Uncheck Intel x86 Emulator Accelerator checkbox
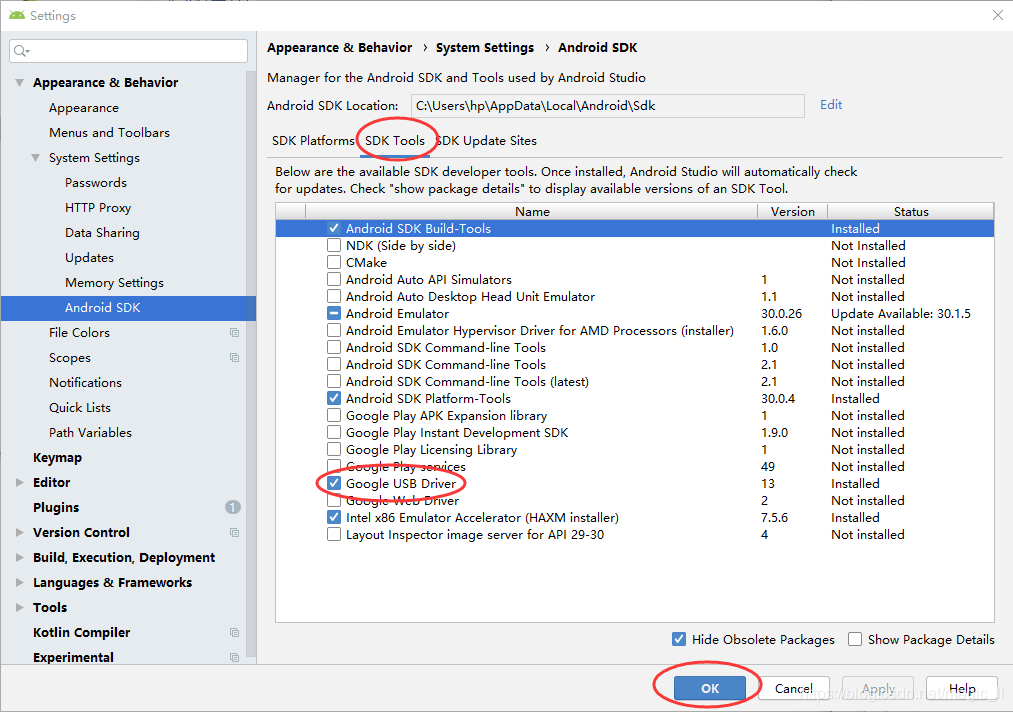 point(334,518)
